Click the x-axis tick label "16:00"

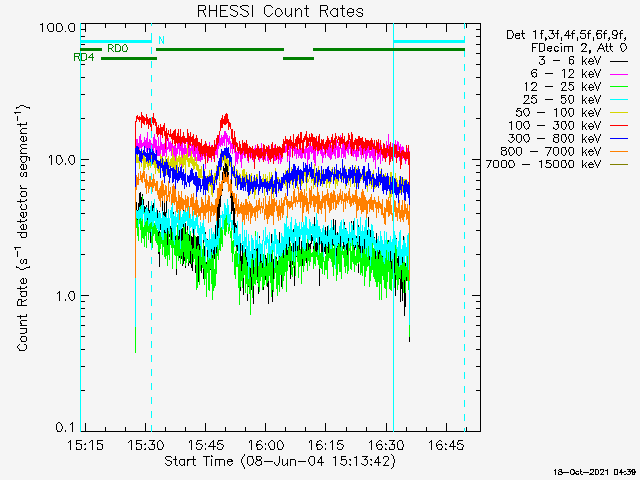click(x=266, y=445)
